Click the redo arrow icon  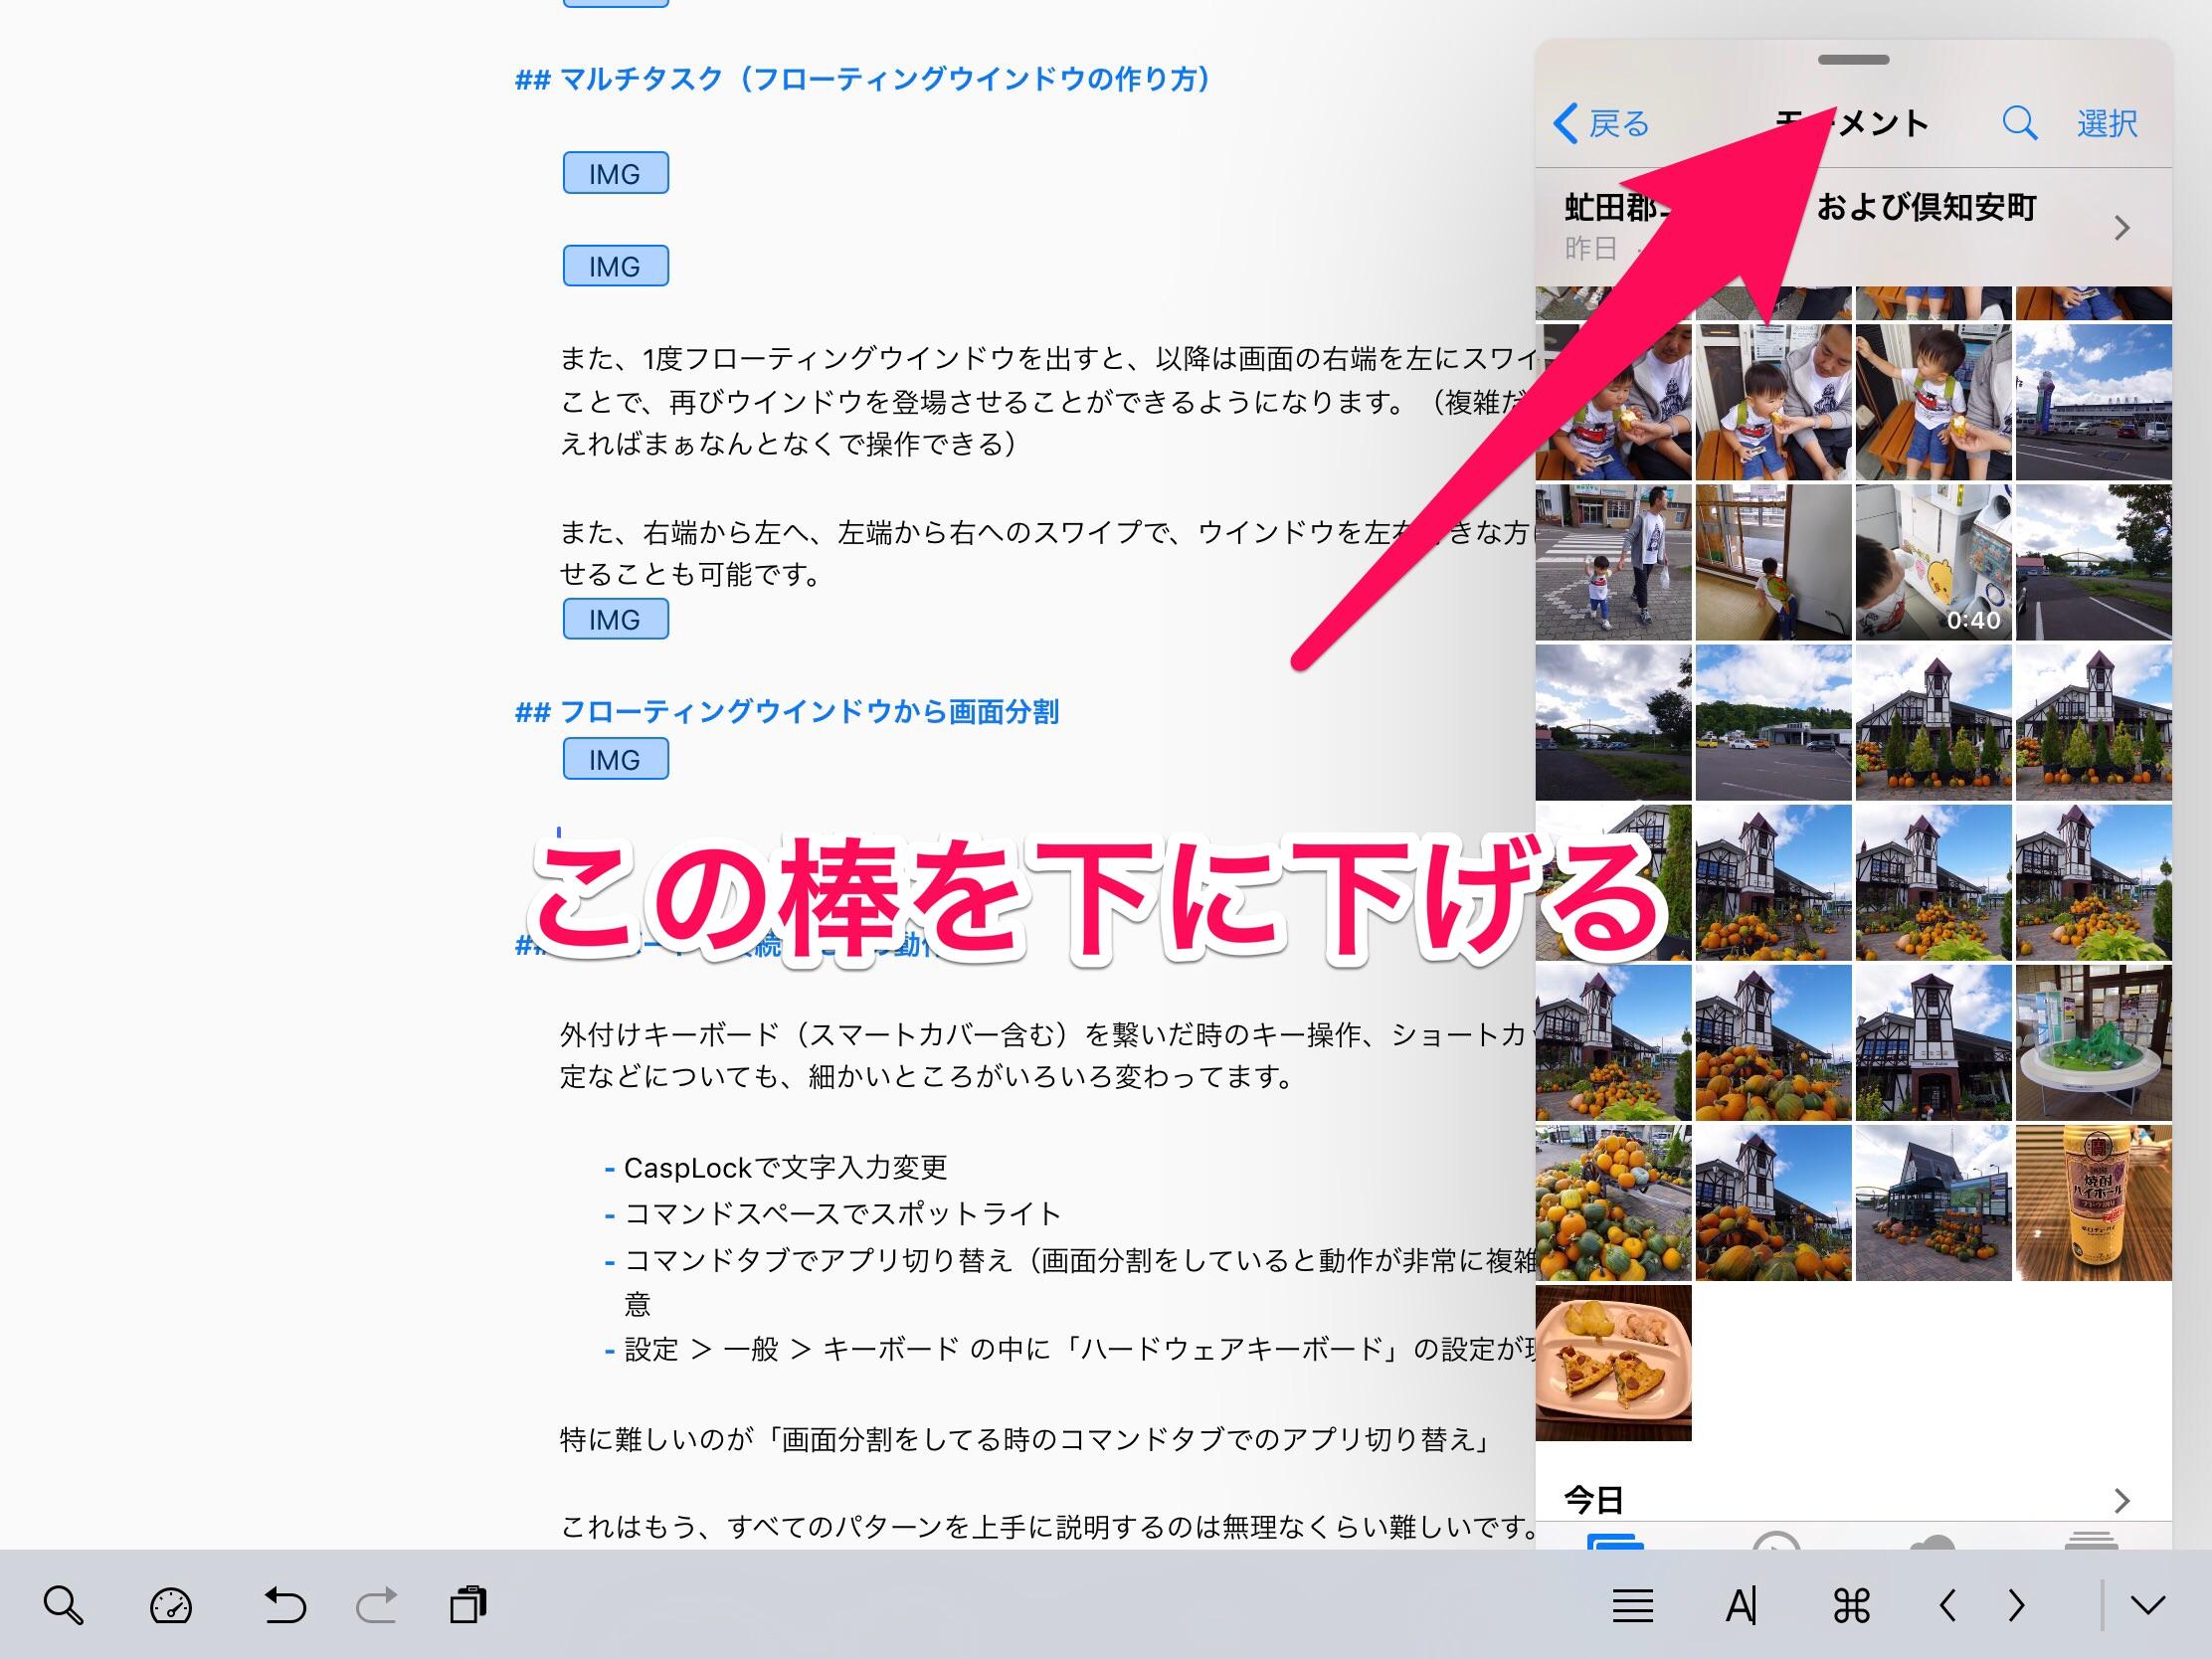click(377, 1606)
